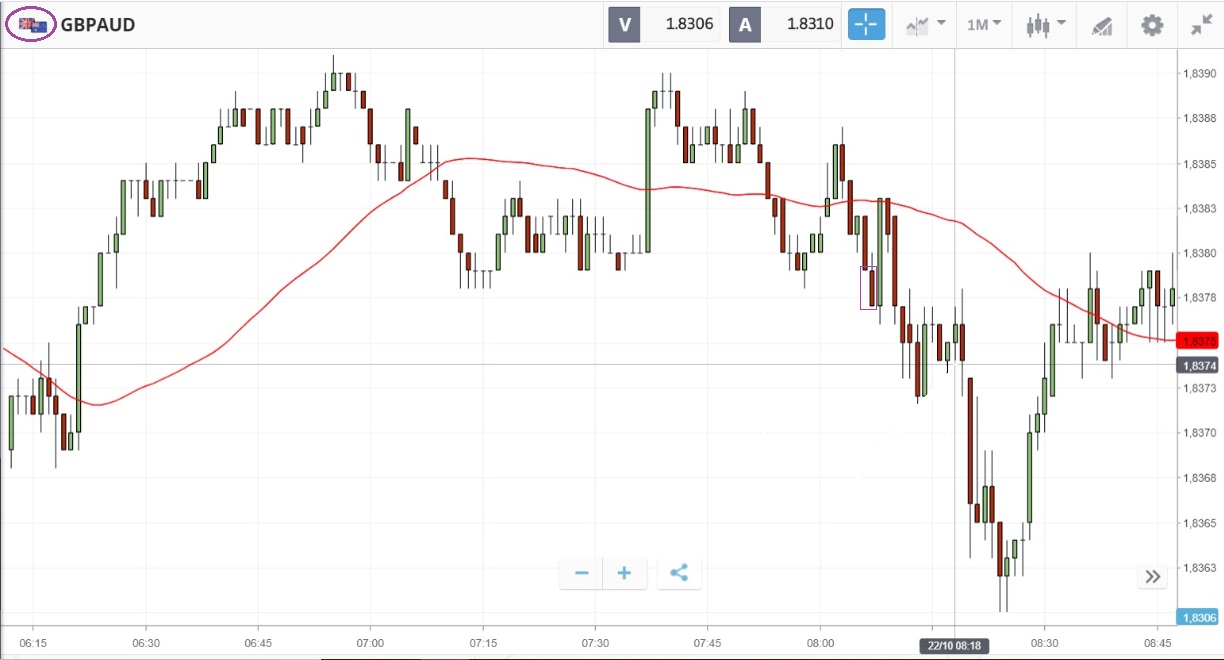
Task: Click the blue 1,8306 price label
Action: (1199, 618)
